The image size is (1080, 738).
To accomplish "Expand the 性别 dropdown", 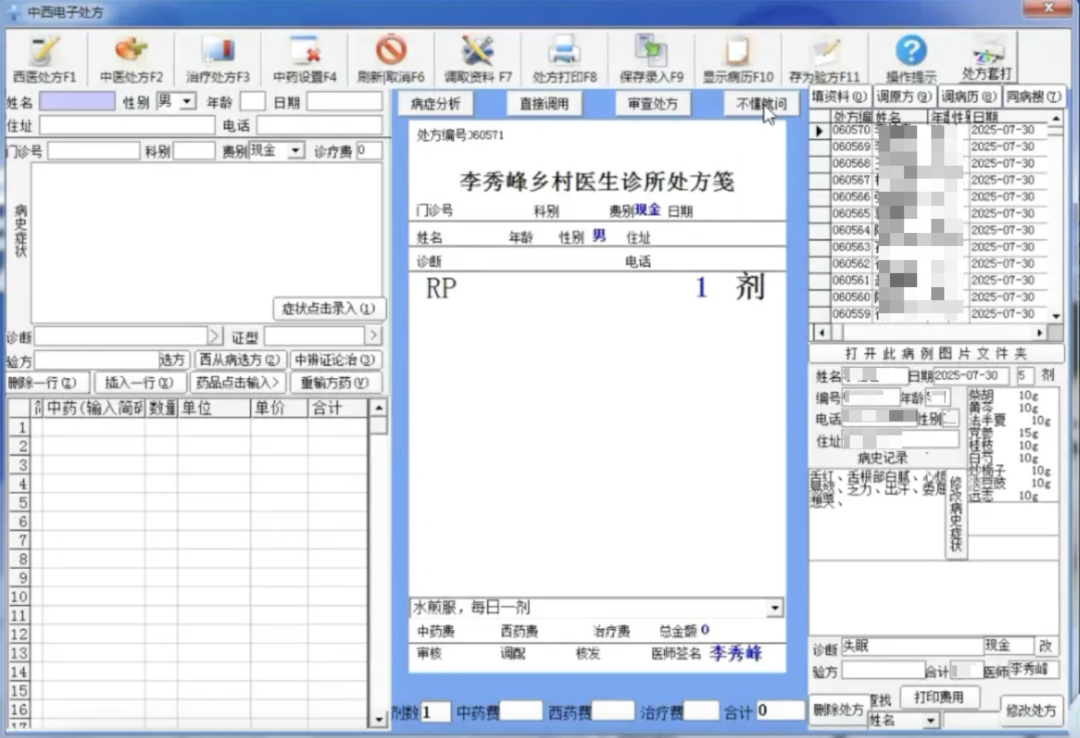I will point(187,102).
